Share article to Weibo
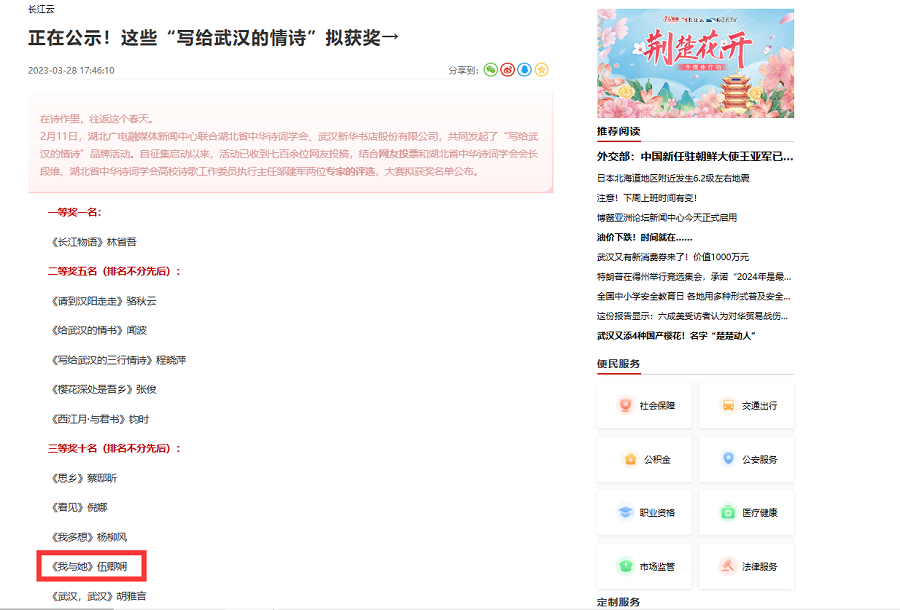900x610 pixels. [508, 70]
